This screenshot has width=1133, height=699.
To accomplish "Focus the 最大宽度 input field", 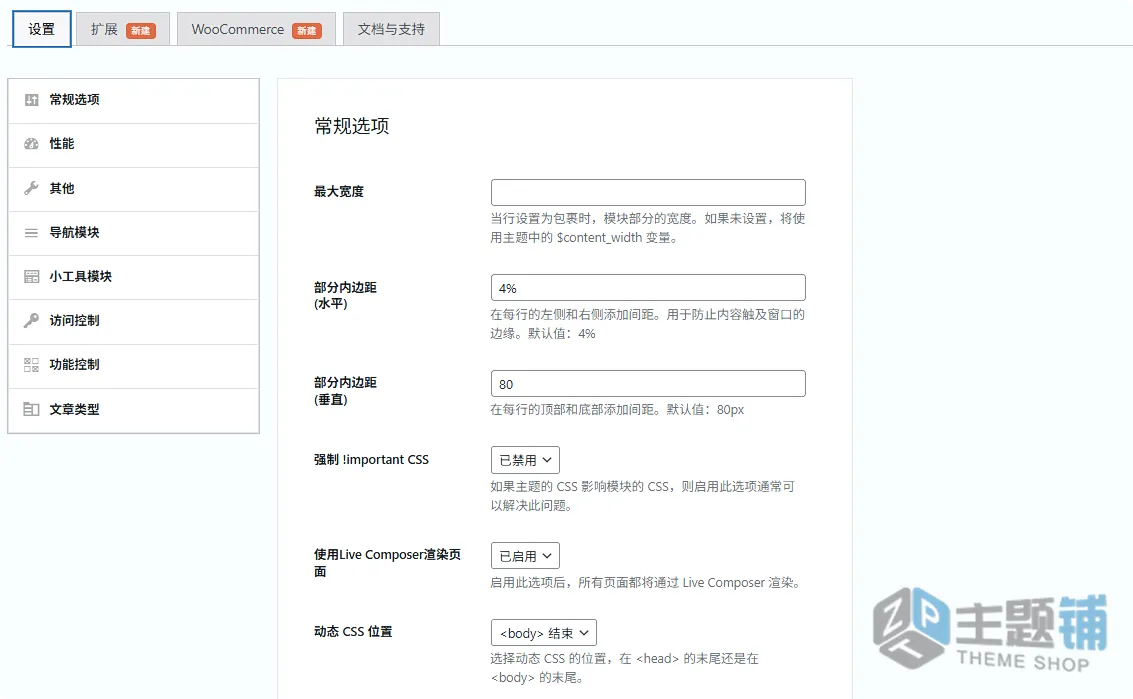I will click(648, 192).
